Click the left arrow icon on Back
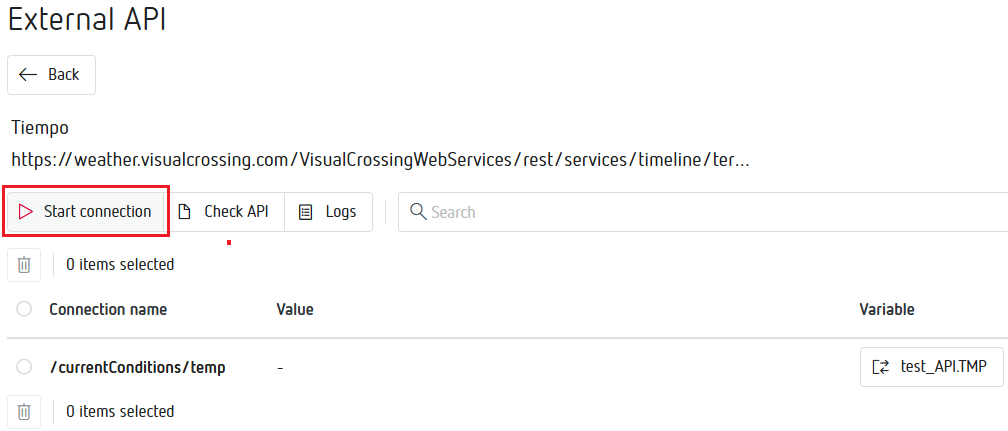 point(28,75)
